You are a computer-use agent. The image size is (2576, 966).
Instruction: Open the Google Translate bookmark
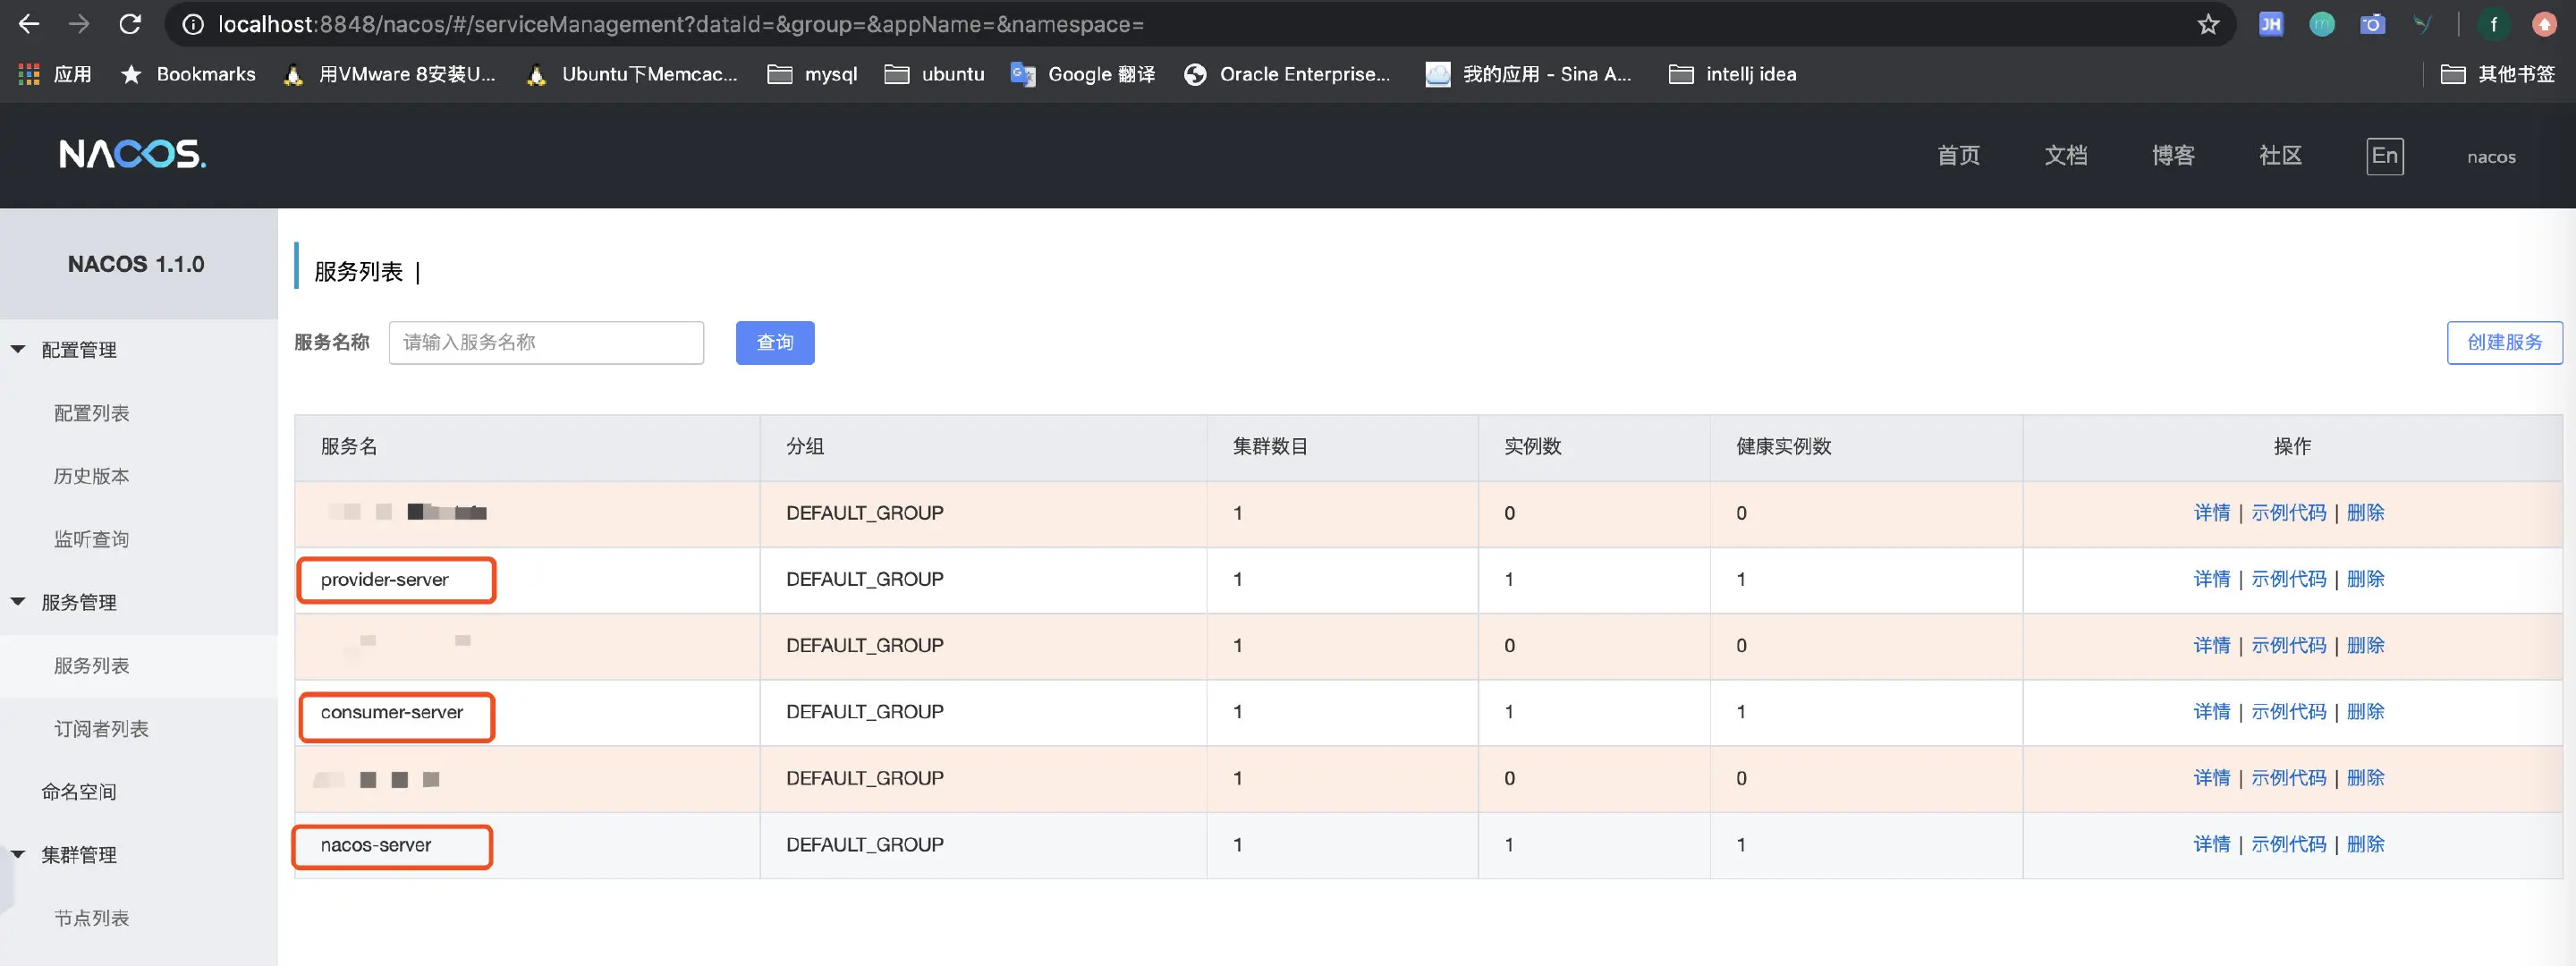coord(1083,74)
